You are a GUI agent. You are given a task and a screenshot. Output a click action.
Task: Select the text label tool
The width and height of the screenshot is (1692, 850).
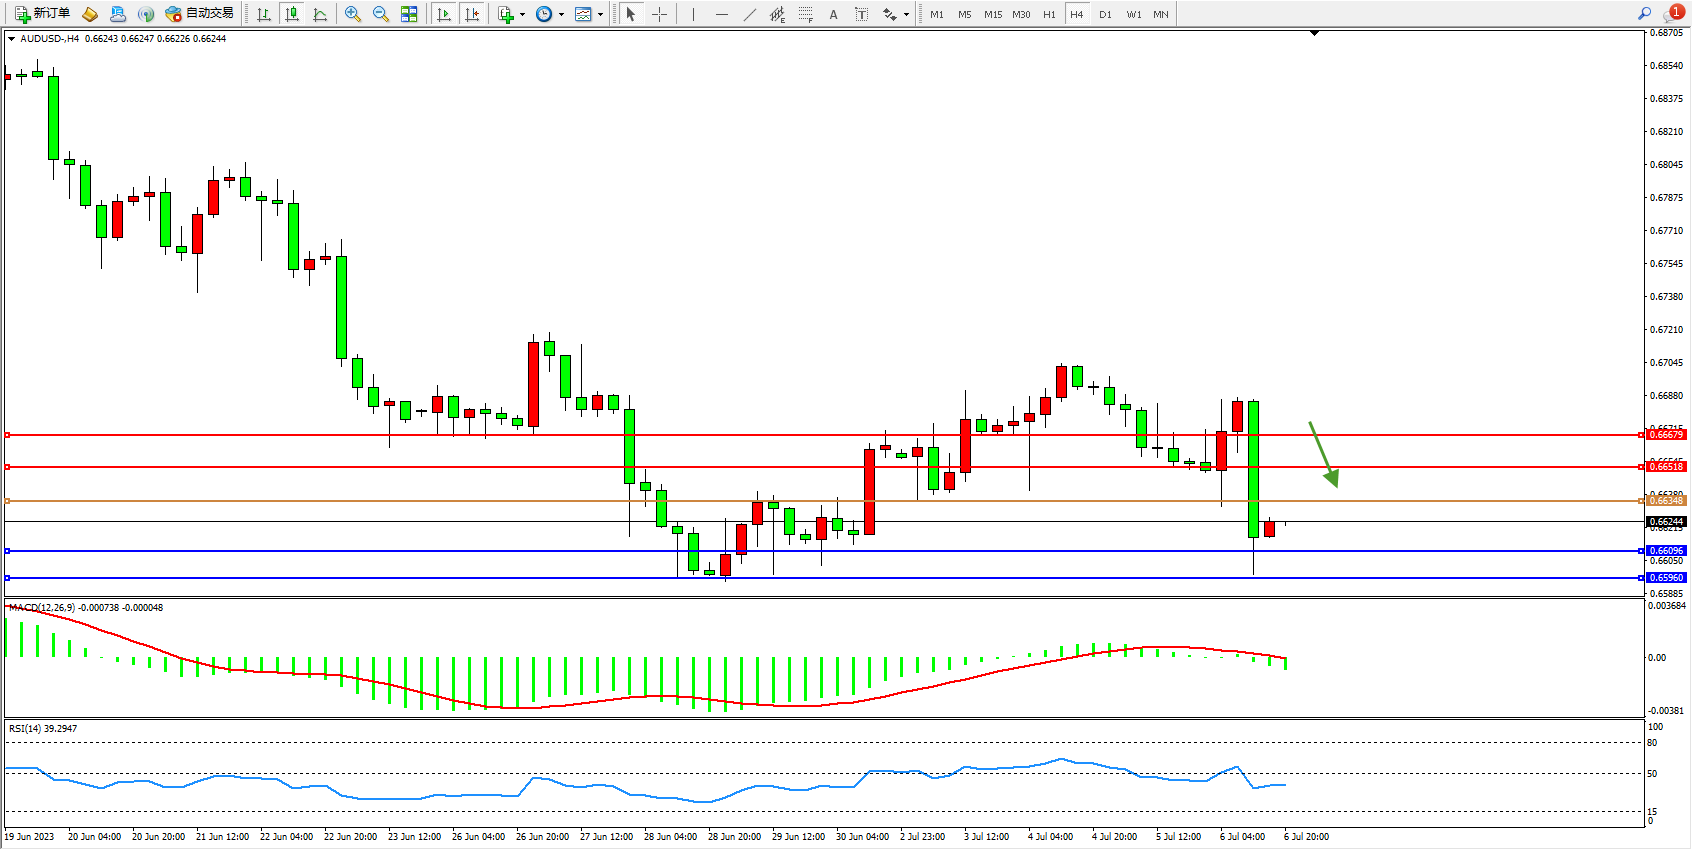point(862,14)
